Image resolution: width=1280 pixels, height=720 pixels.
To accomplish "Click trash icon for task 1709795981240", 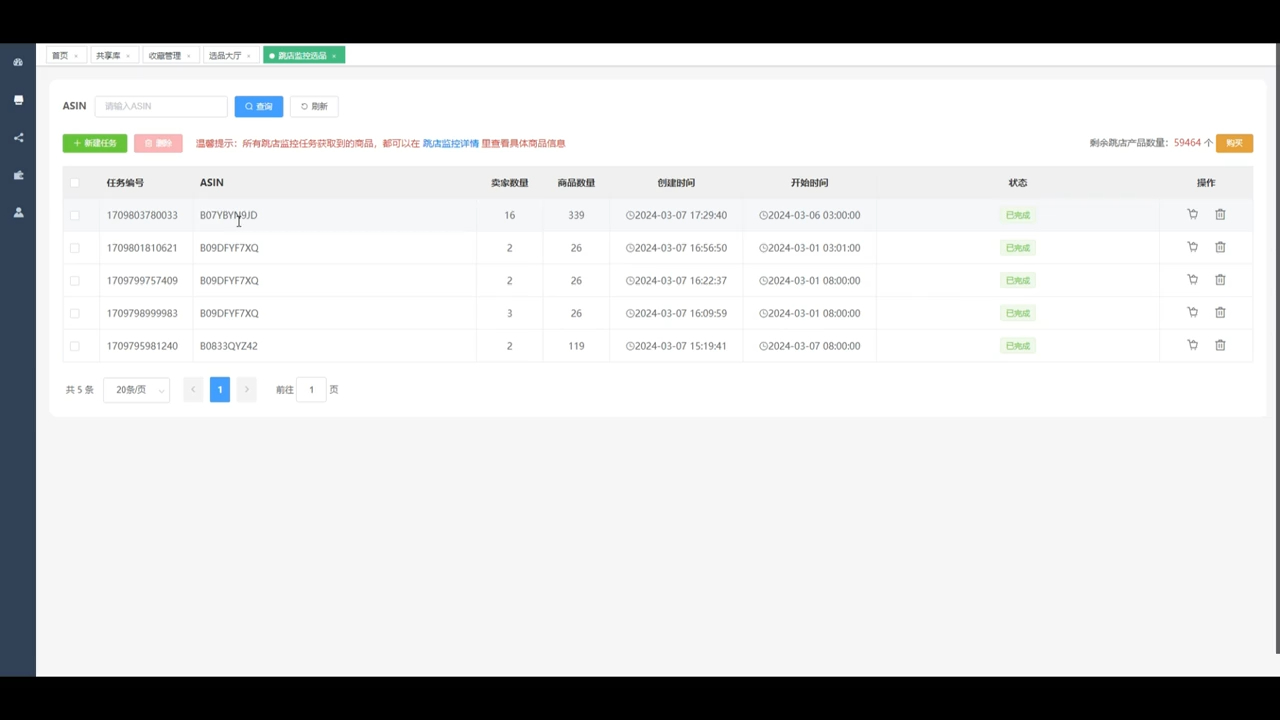I will [1220, 345].
